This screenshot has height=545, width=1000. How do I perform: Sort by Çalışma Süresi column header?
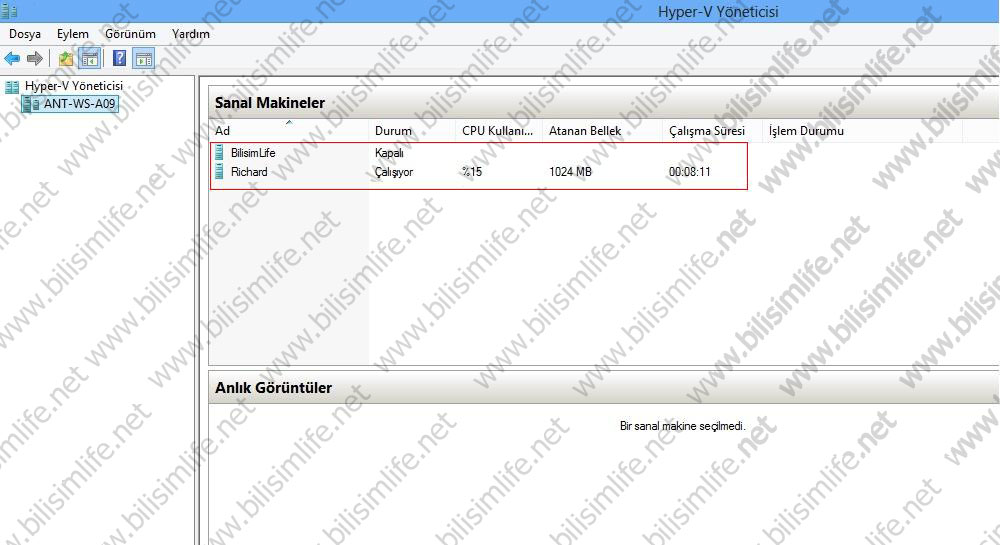708,131
